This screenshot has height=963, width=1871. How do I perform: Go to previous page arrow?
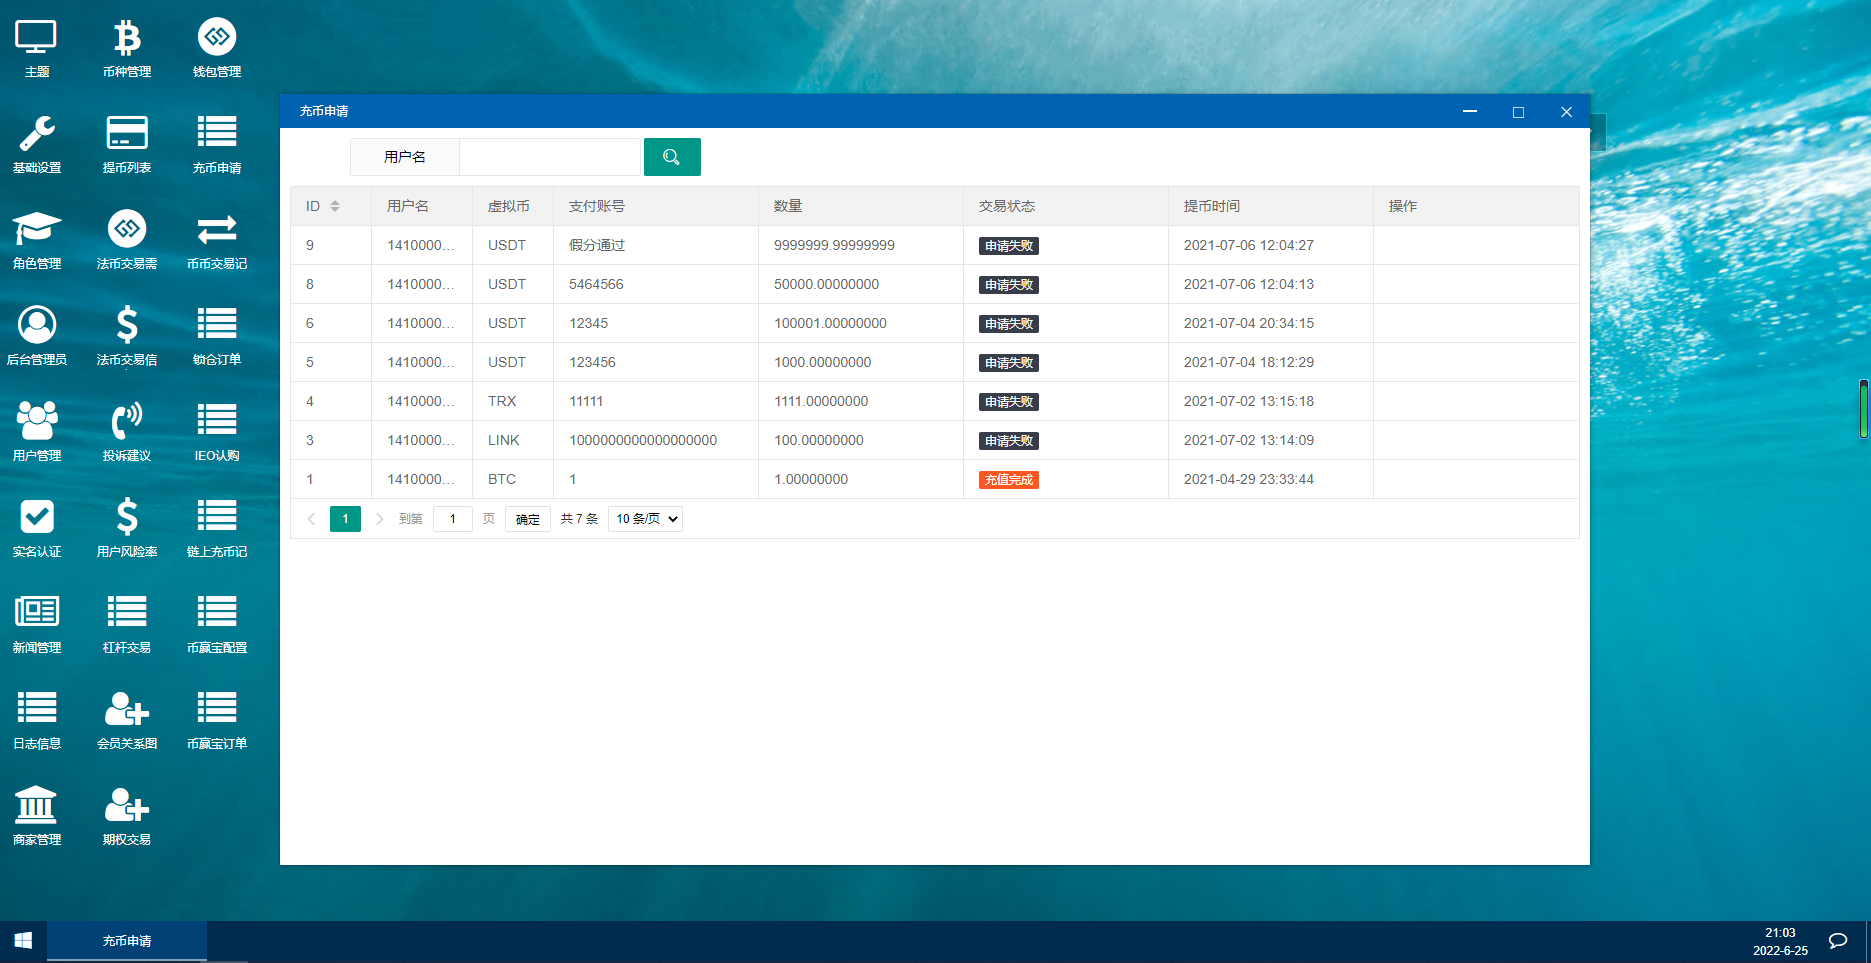tap(311, 519)
